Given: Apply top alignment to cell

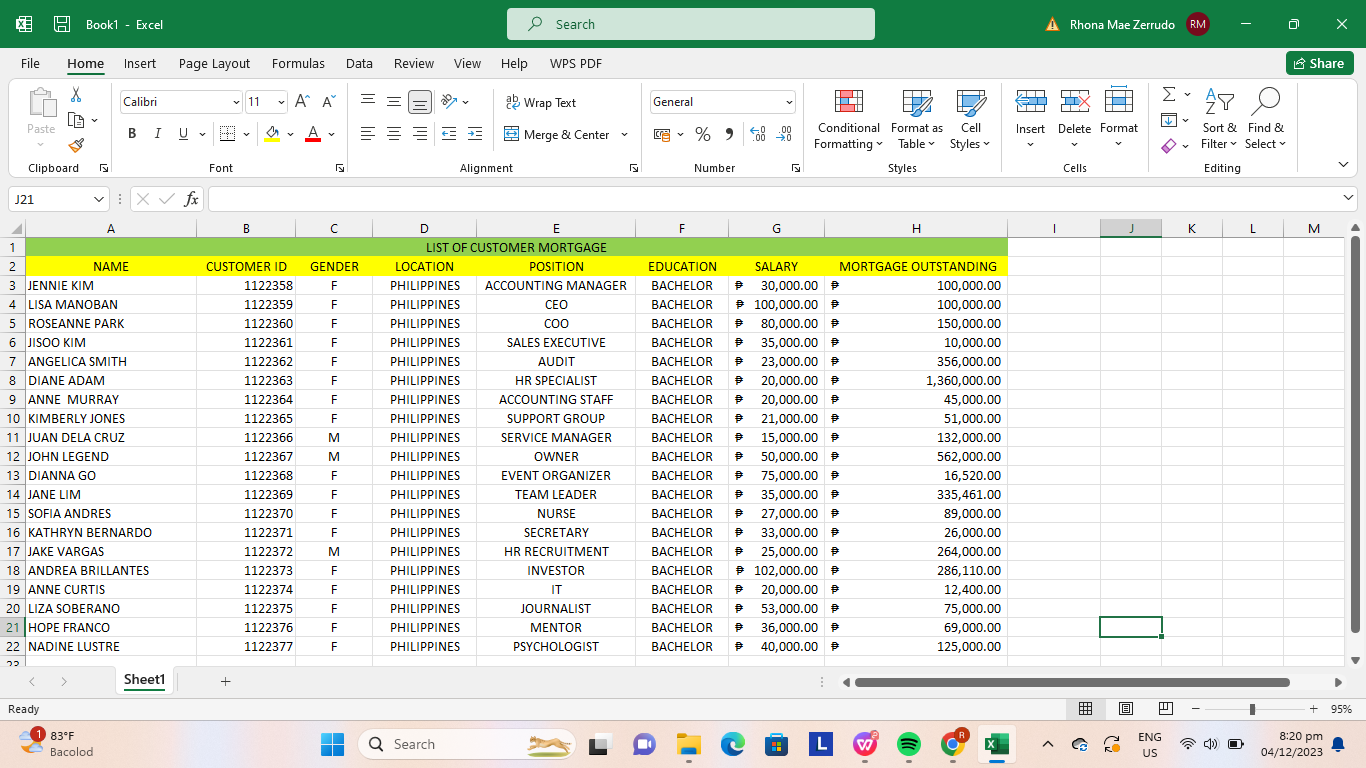Looking at the screenshot, I should coord(368,101).
